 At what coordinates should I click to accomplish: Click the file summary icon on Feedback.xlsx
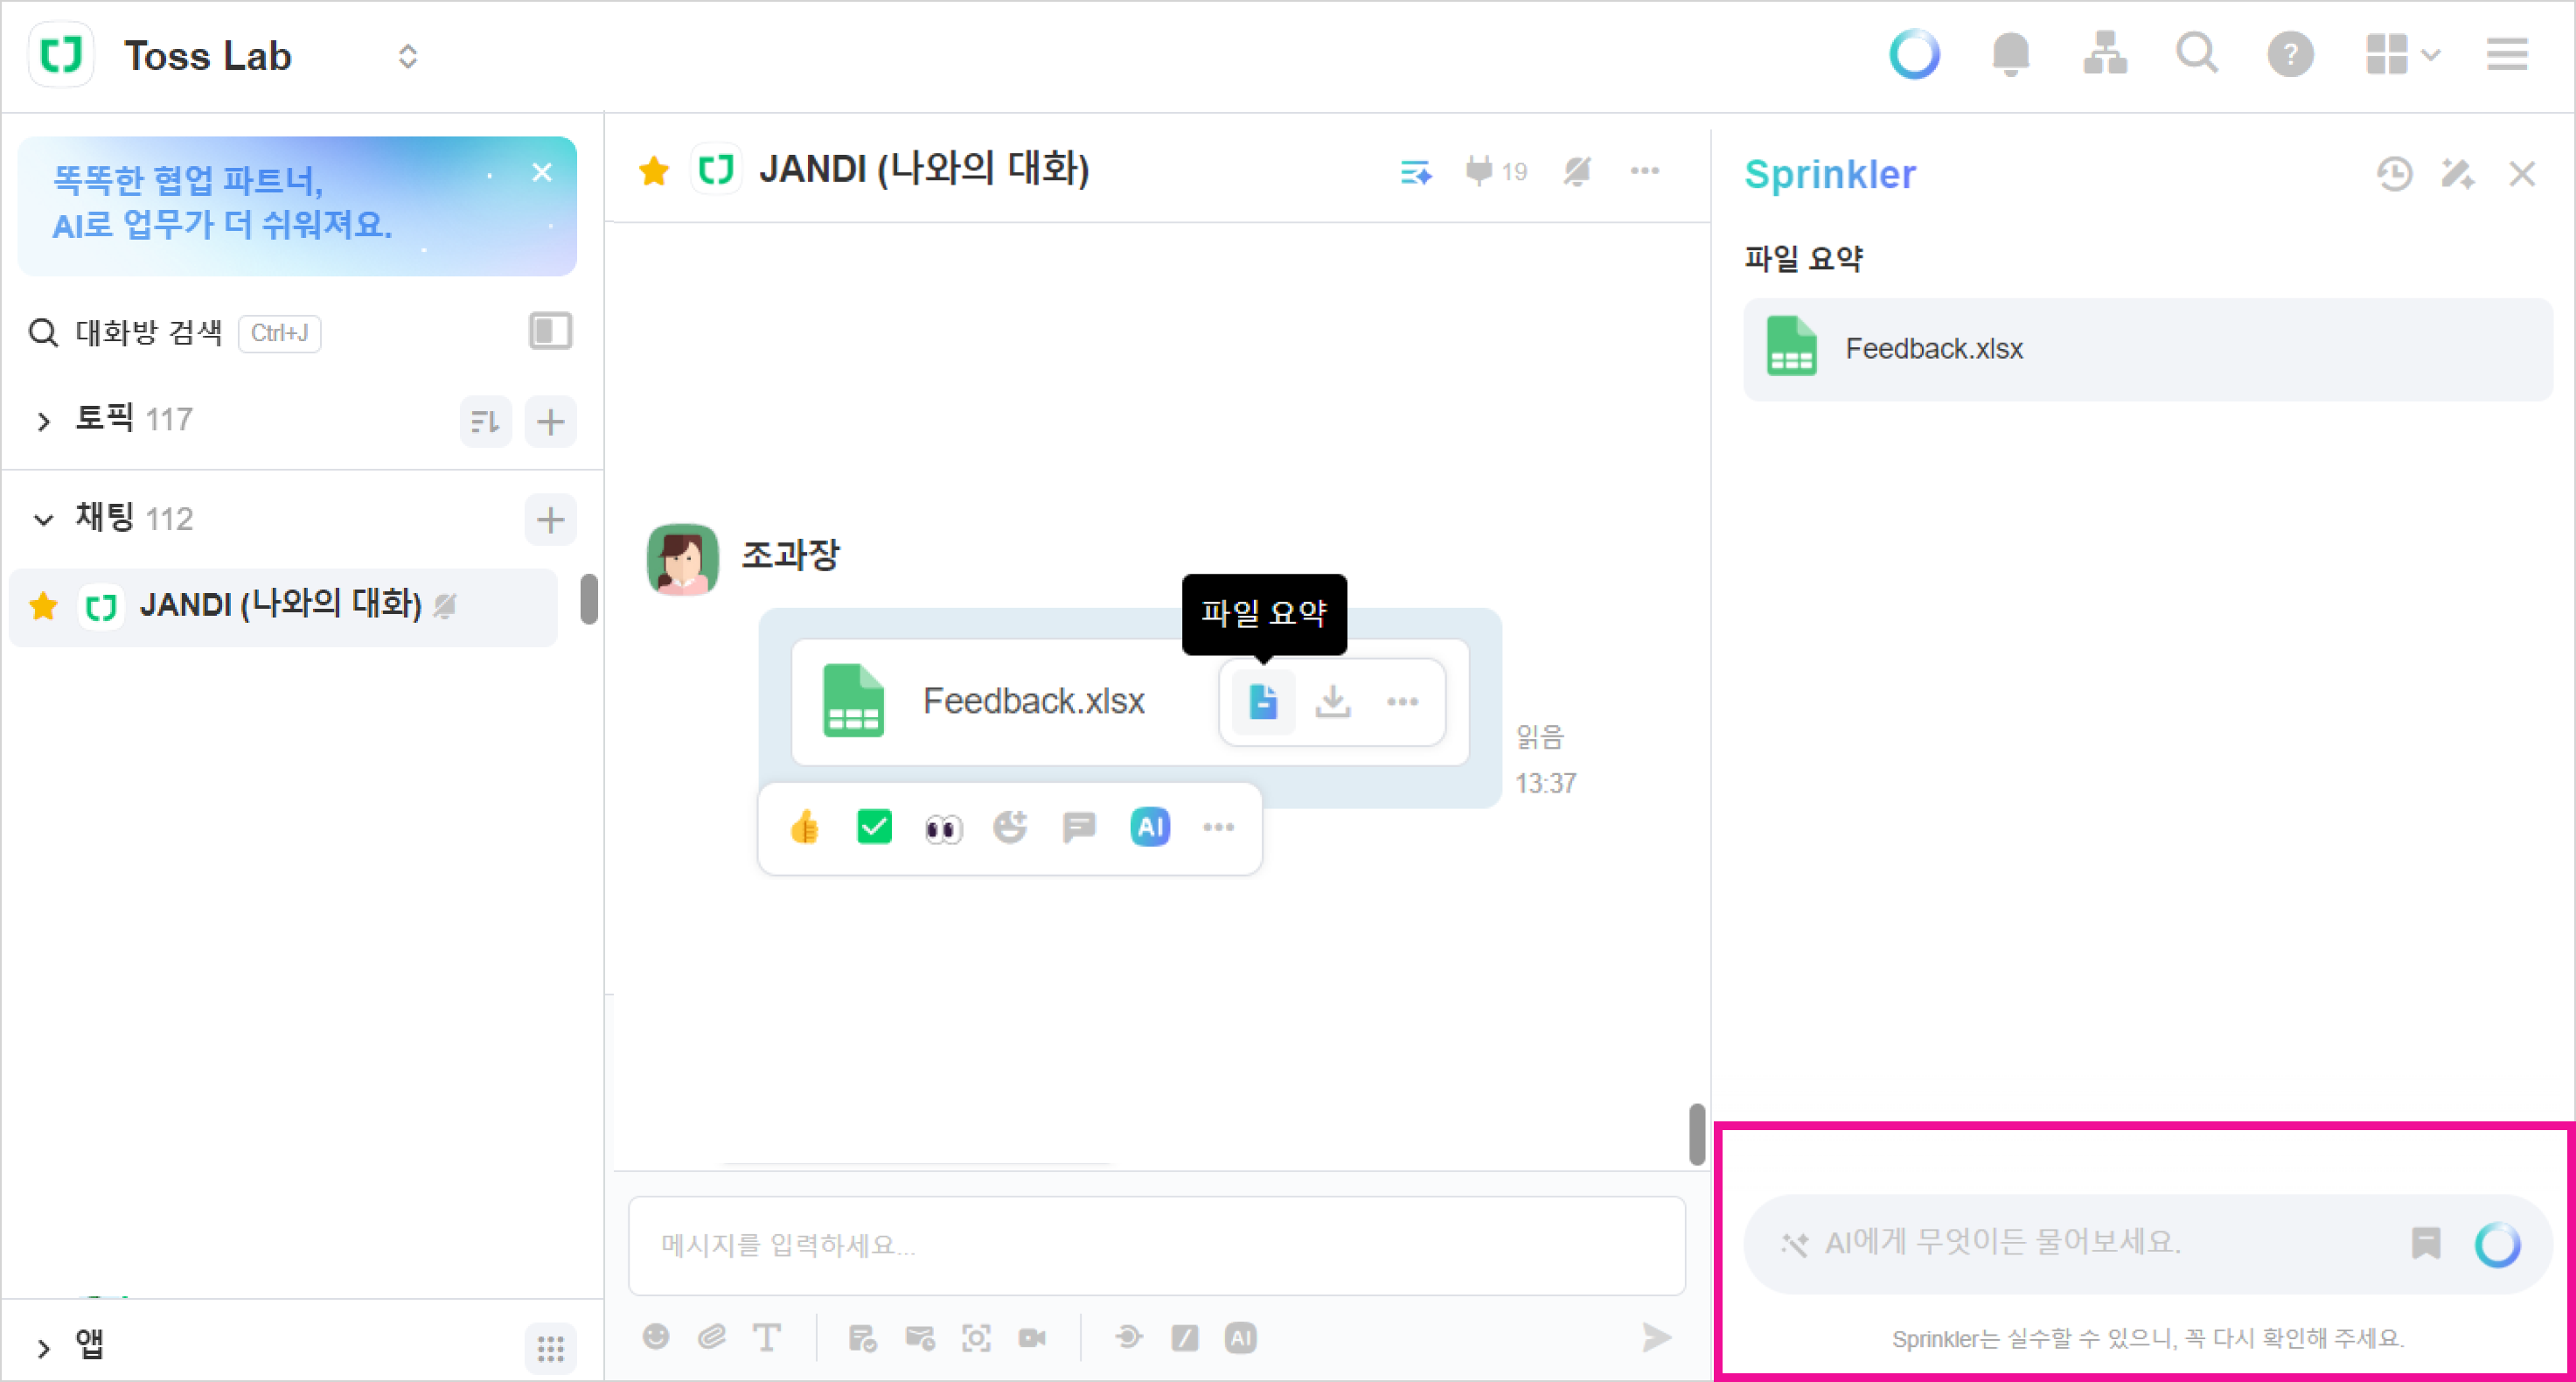[x=1263, y=702]
